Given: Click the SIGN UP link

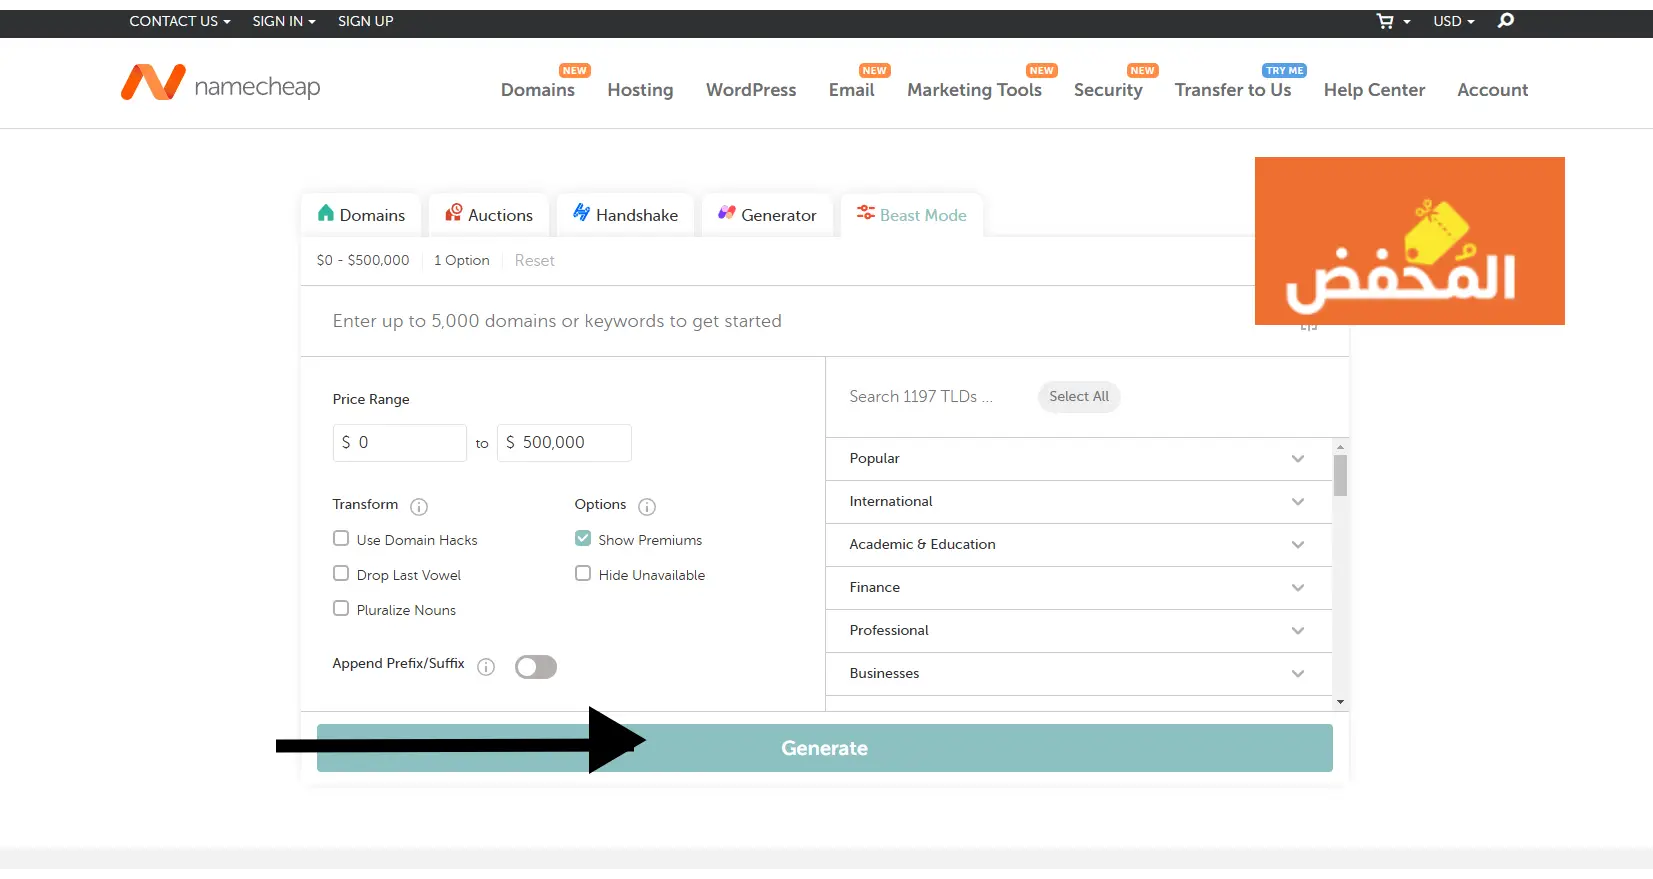Looking at the screenshot, I should [x=365, y=21].
